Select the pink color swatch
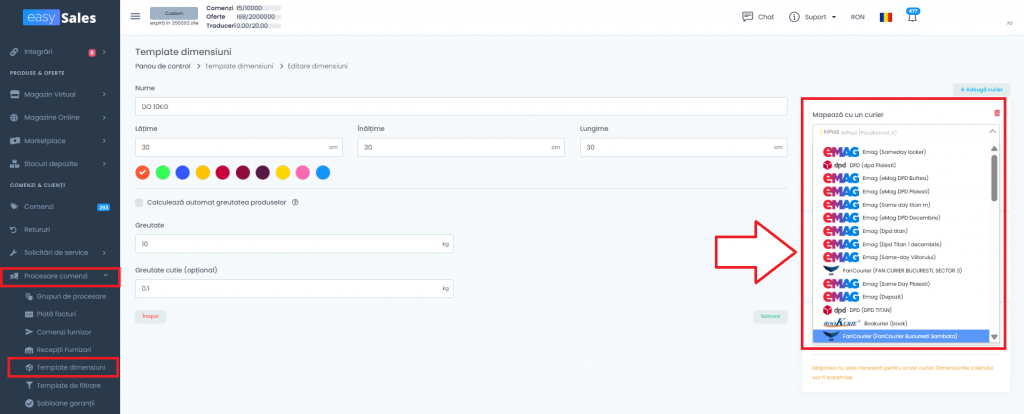This screenshot has width=1024, height=414. click(x=302, y=172)
